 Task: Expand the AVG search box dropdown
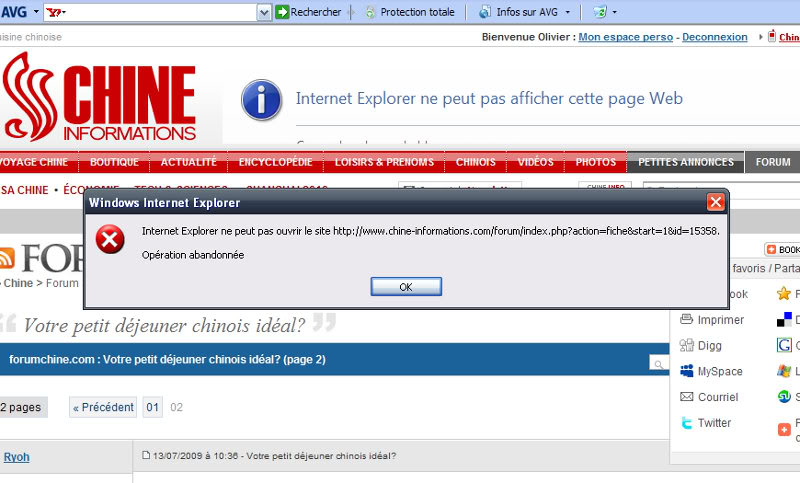click(x=264, y=12)
